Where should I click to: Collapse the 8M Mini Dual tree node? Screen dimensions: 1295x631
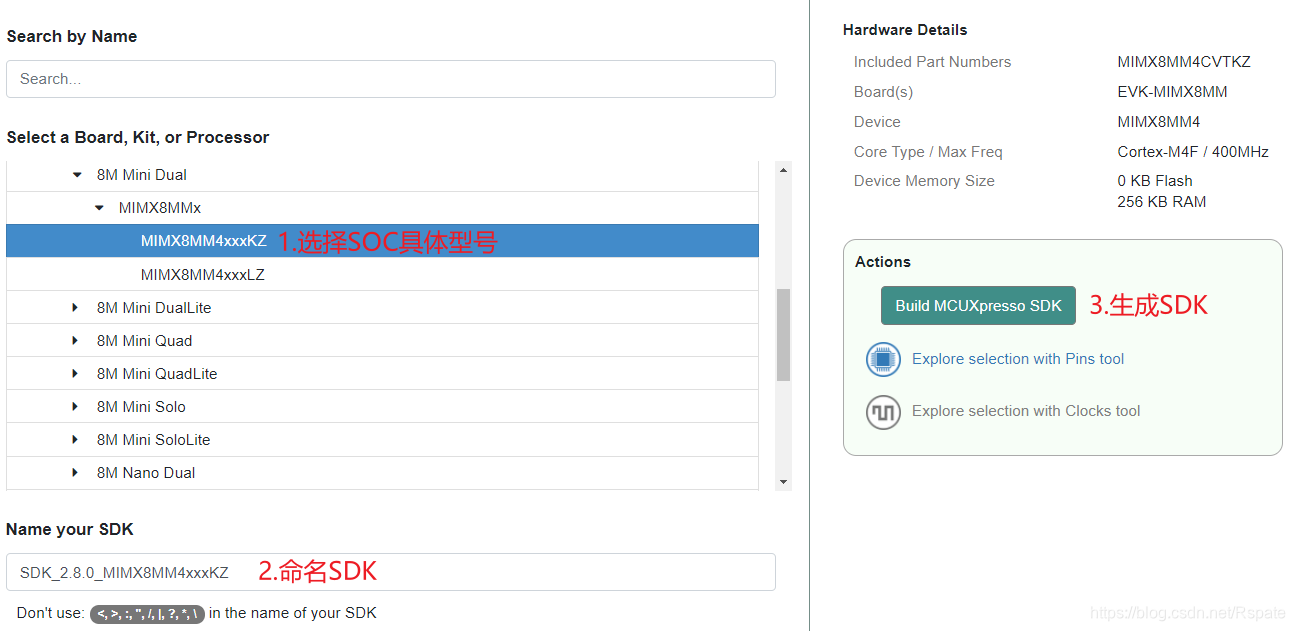77,175
